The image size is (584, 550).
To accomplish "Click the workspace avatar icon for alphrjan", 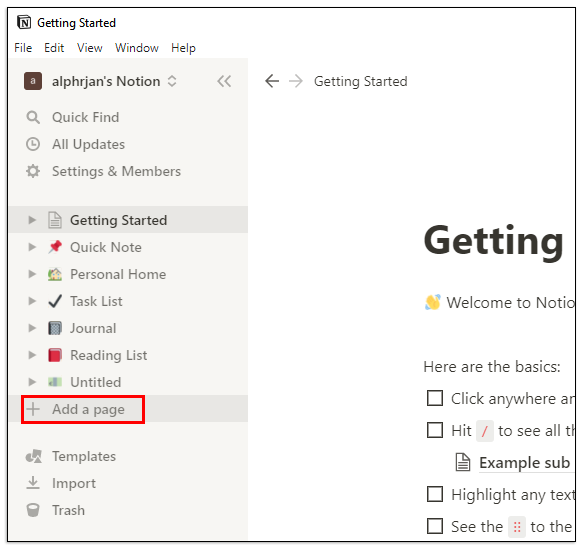I will click(x=33, y=81).
